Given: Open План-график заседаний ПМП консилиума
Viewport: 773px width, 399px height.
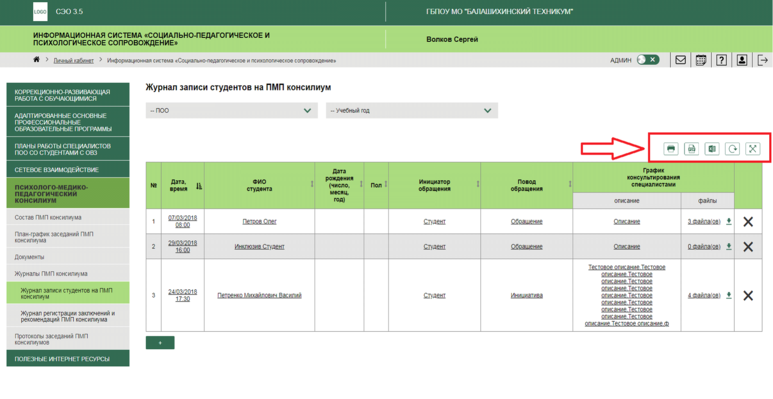Looking at the screenshot, I should click(x=68, y=237).
